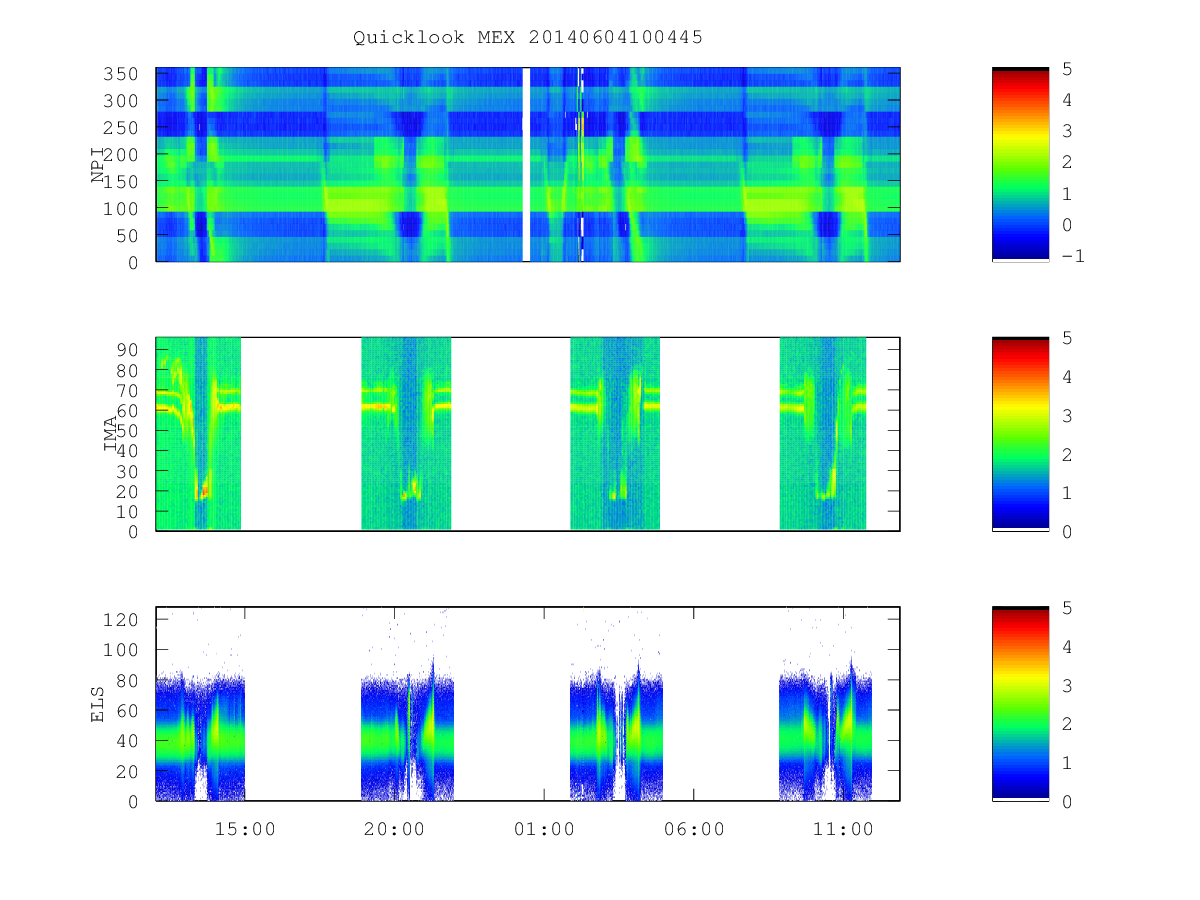Click the 3 label on IMA color scale

pyautogui.click(x=1067, y=415)
